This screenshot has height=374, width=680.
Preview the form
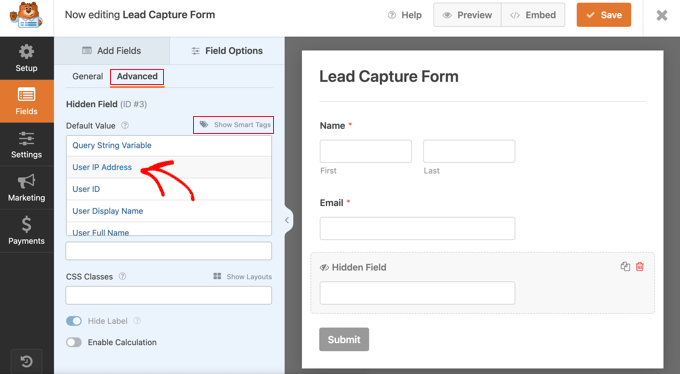467,15
